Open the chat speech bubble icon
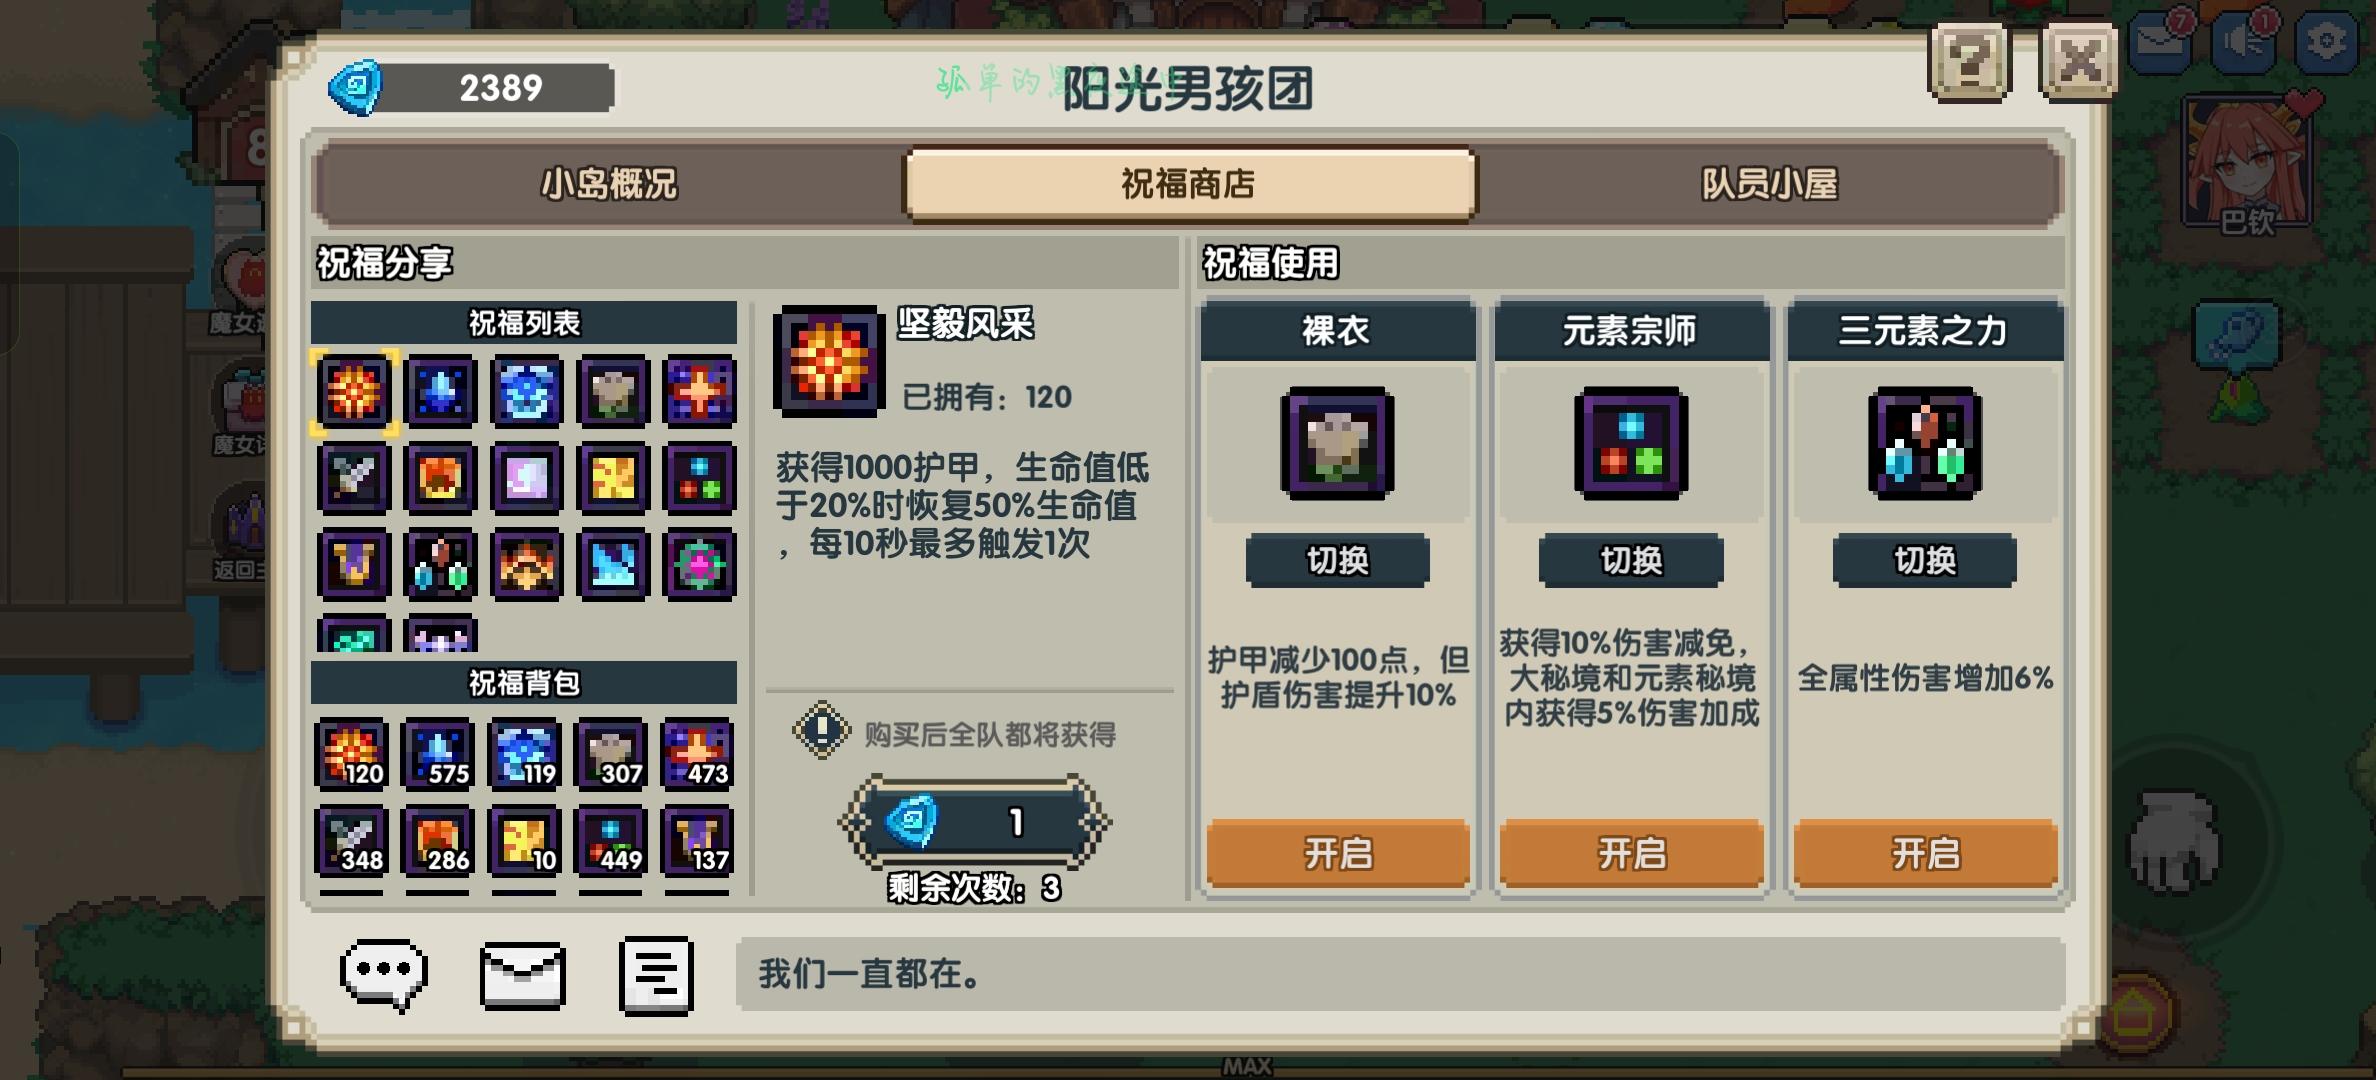The height and width of the screenshot is (1080, 2376). pos(384,975)
